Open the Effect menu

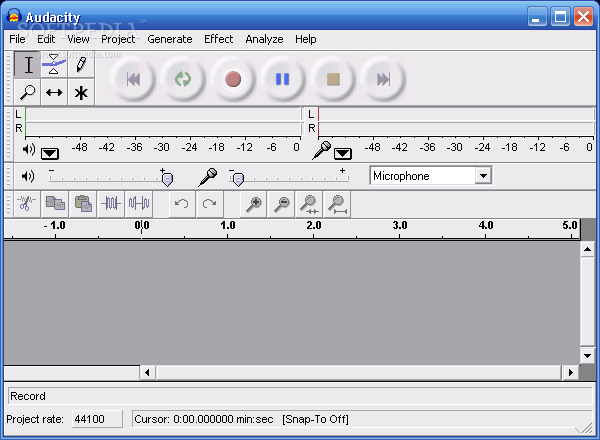[218, 39]
